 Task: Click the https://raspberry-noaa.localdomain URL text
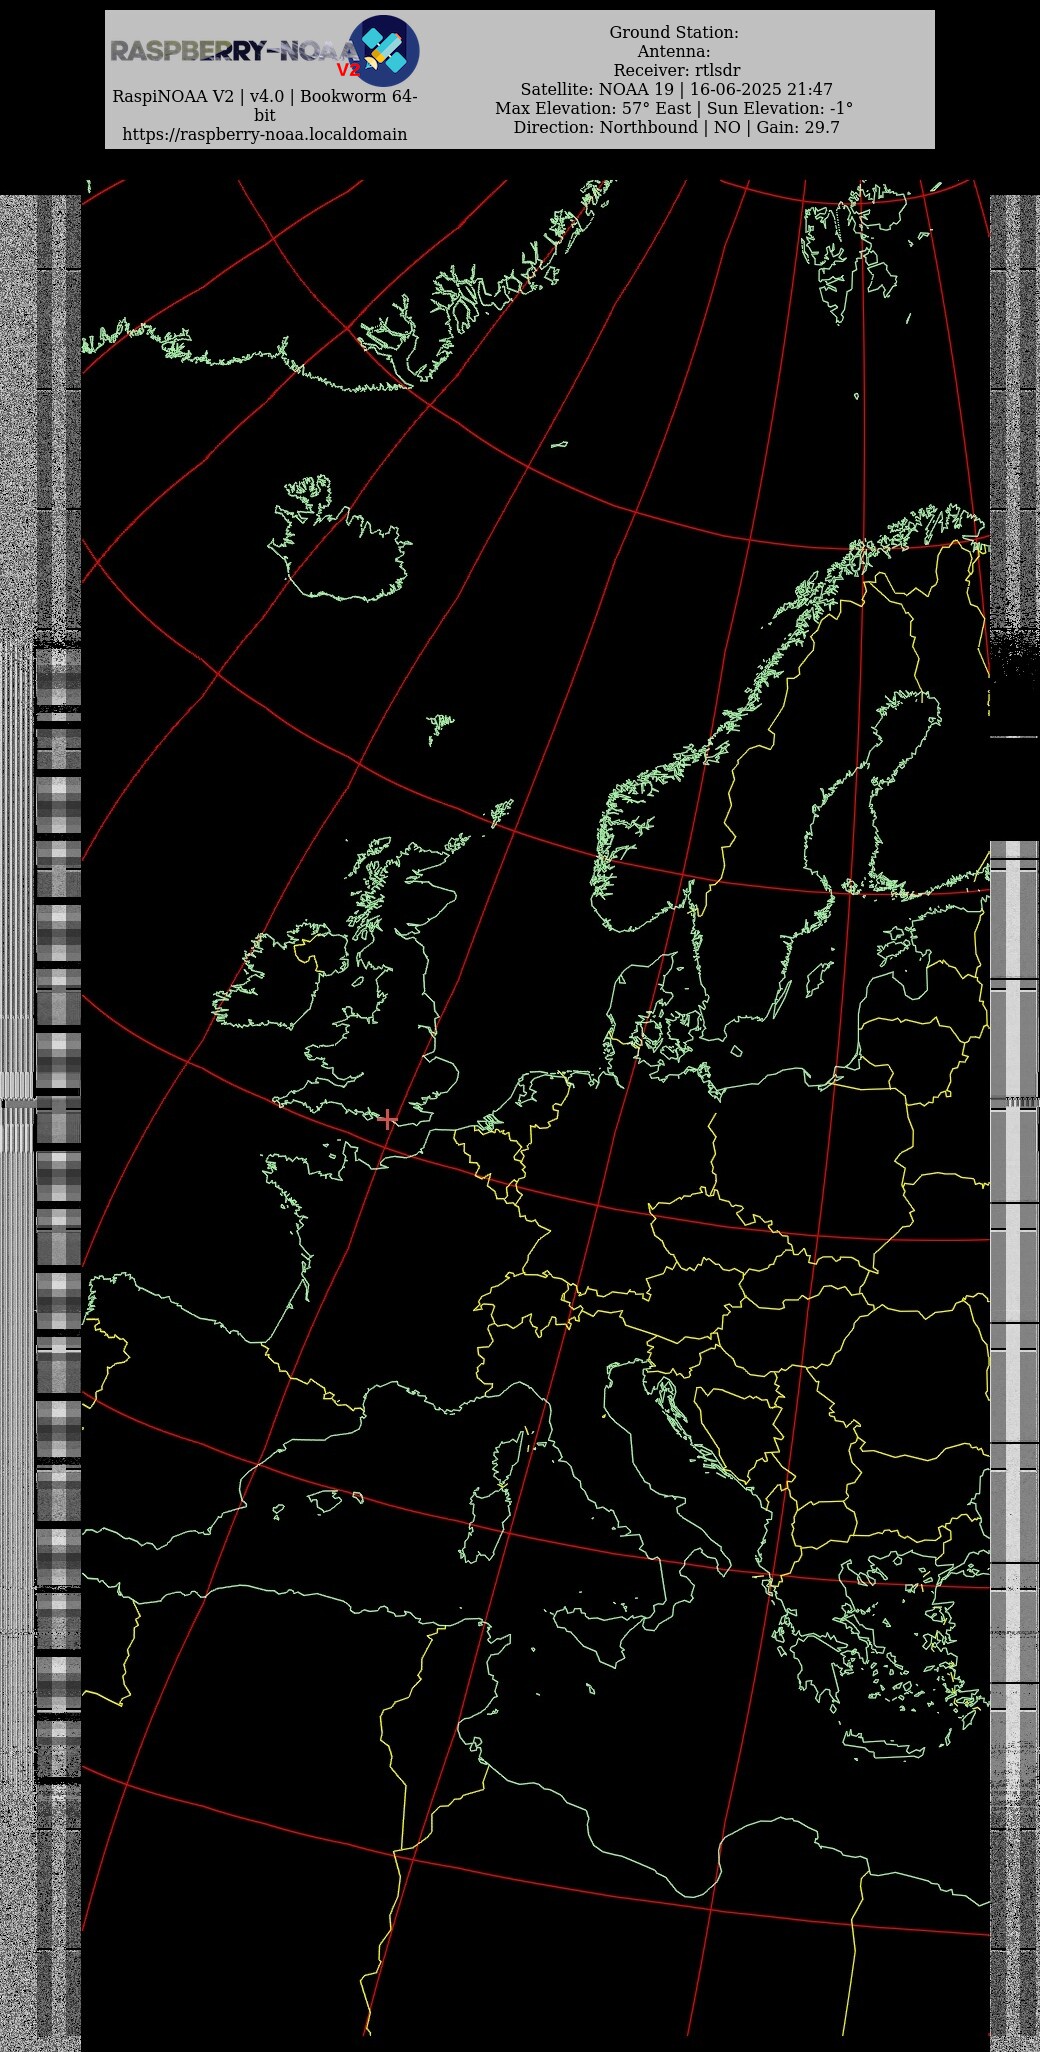coord(265,134)
